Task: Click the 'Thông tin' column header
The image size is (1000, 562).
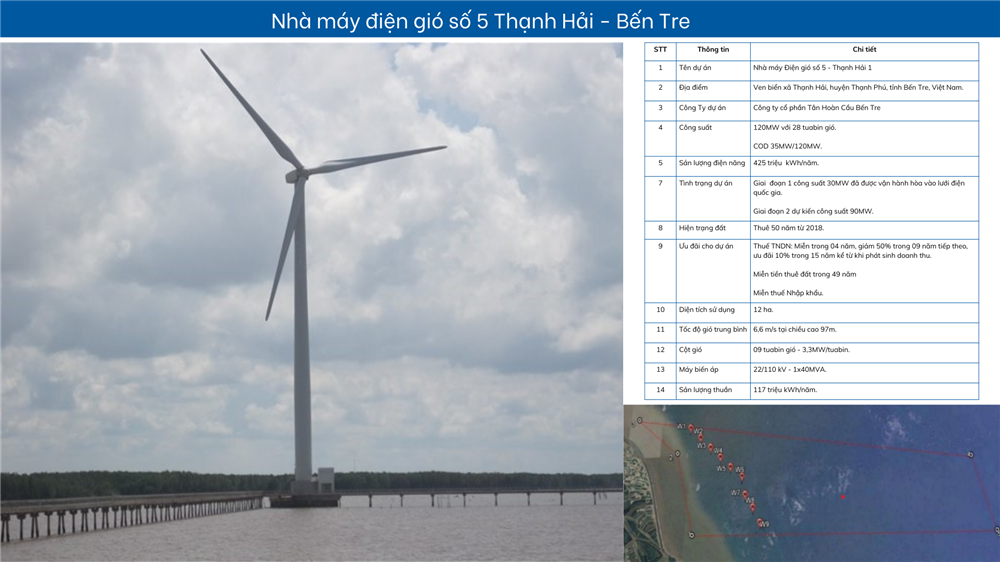Action: coord(712,49)
